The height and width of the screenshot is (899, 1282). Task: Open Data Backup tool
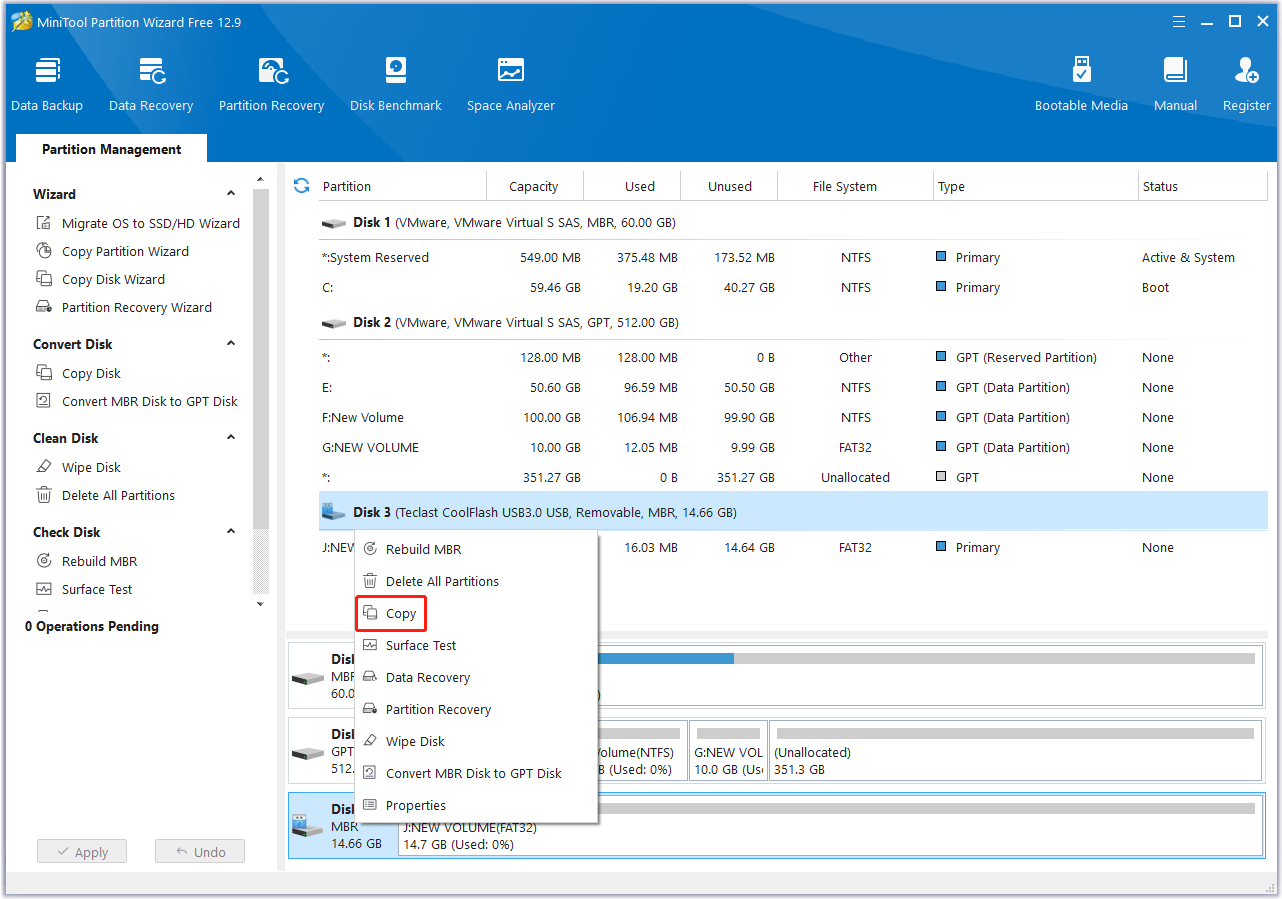tap(47, 85)
